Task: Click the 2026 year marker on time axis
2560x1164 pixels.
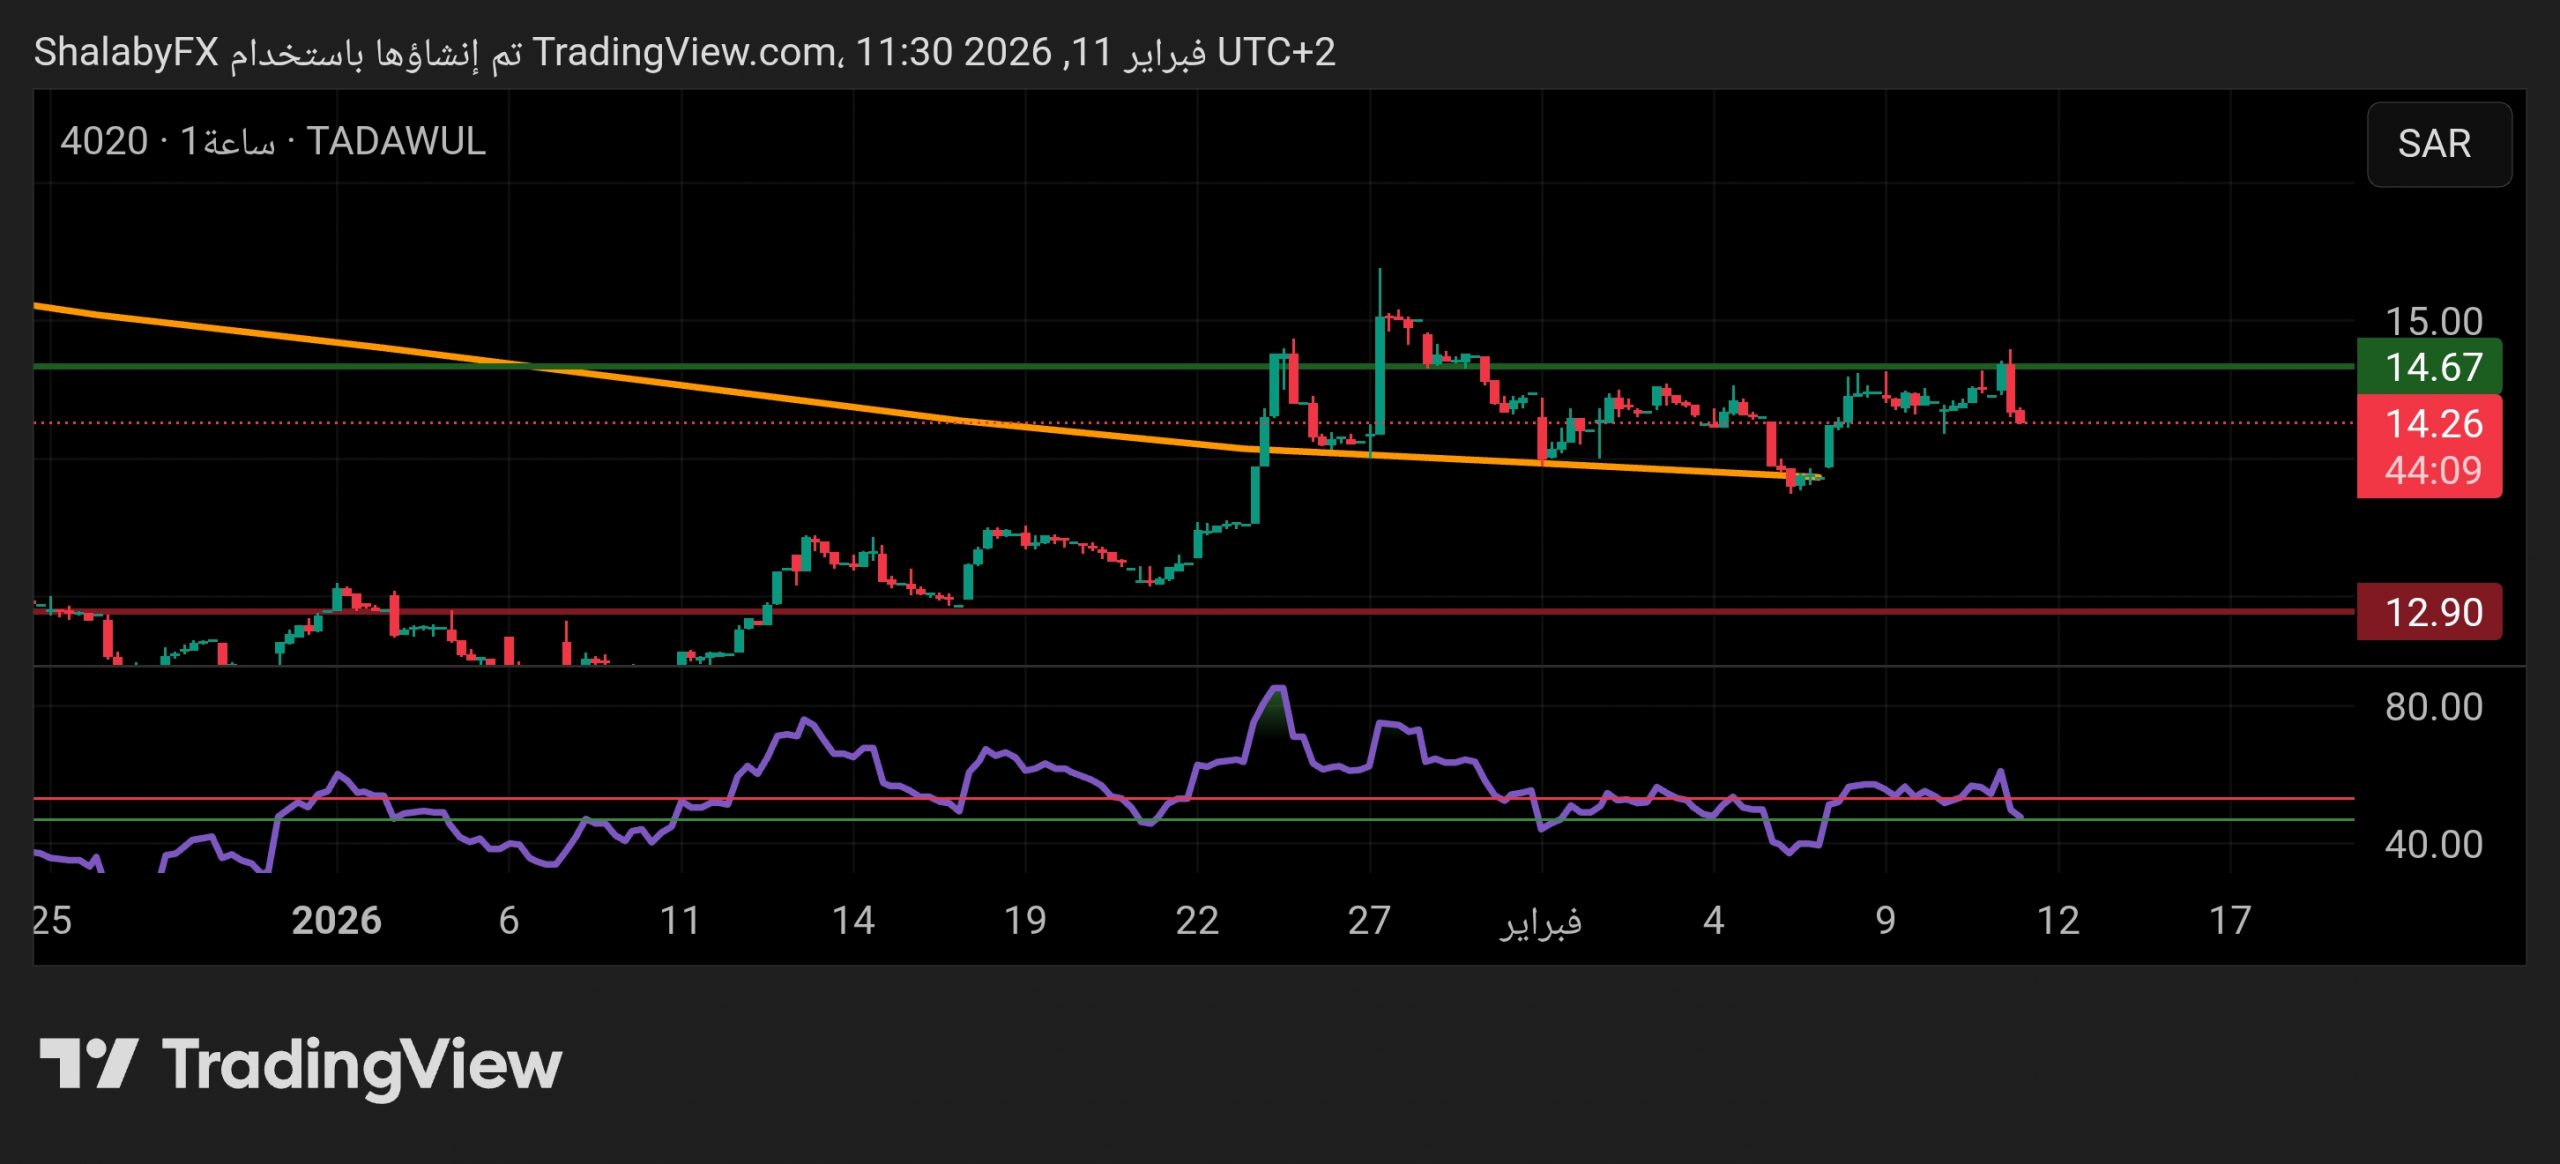Action: 336,920
